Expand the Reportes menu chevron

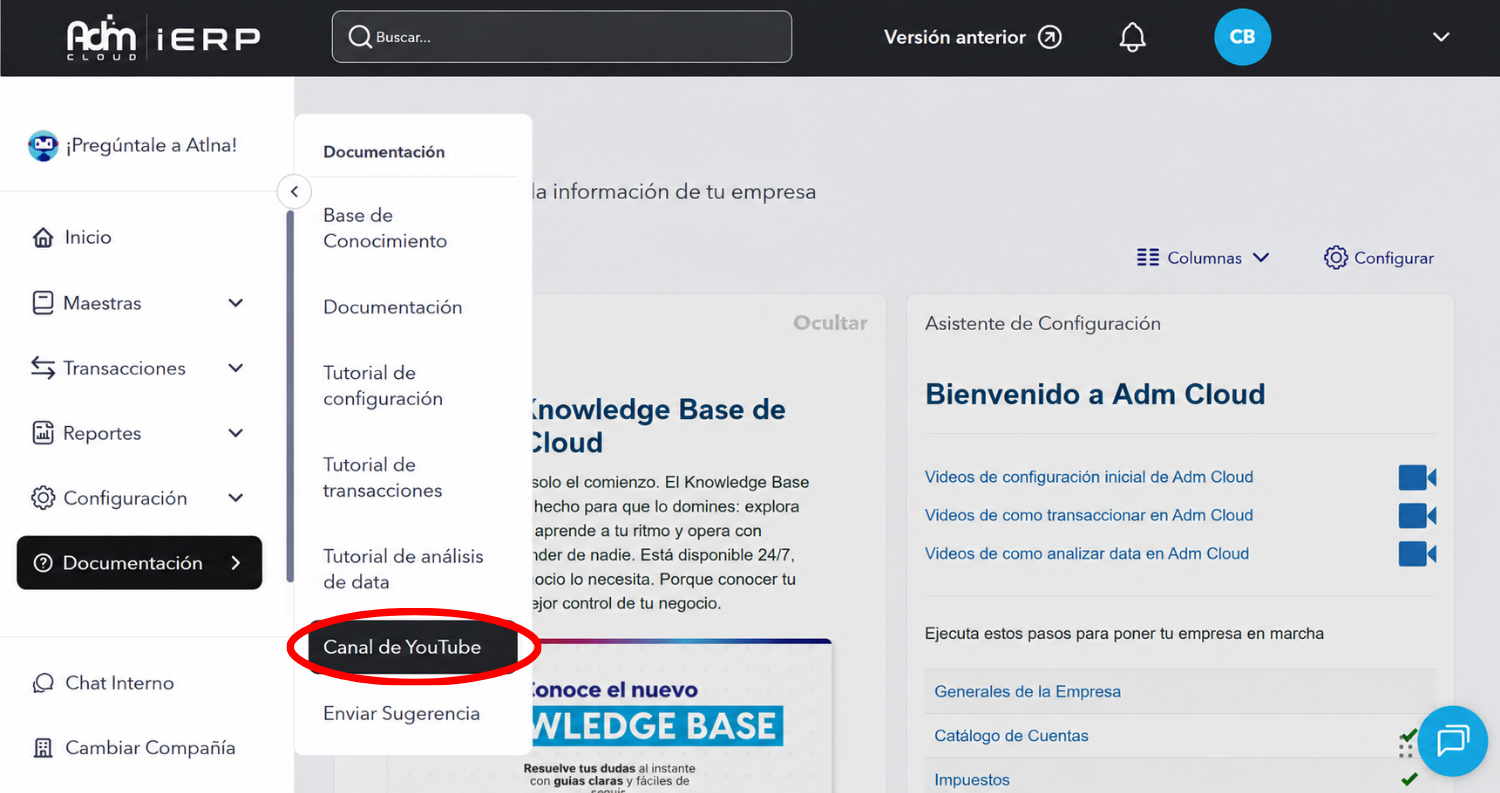click(x=236, y=433)
